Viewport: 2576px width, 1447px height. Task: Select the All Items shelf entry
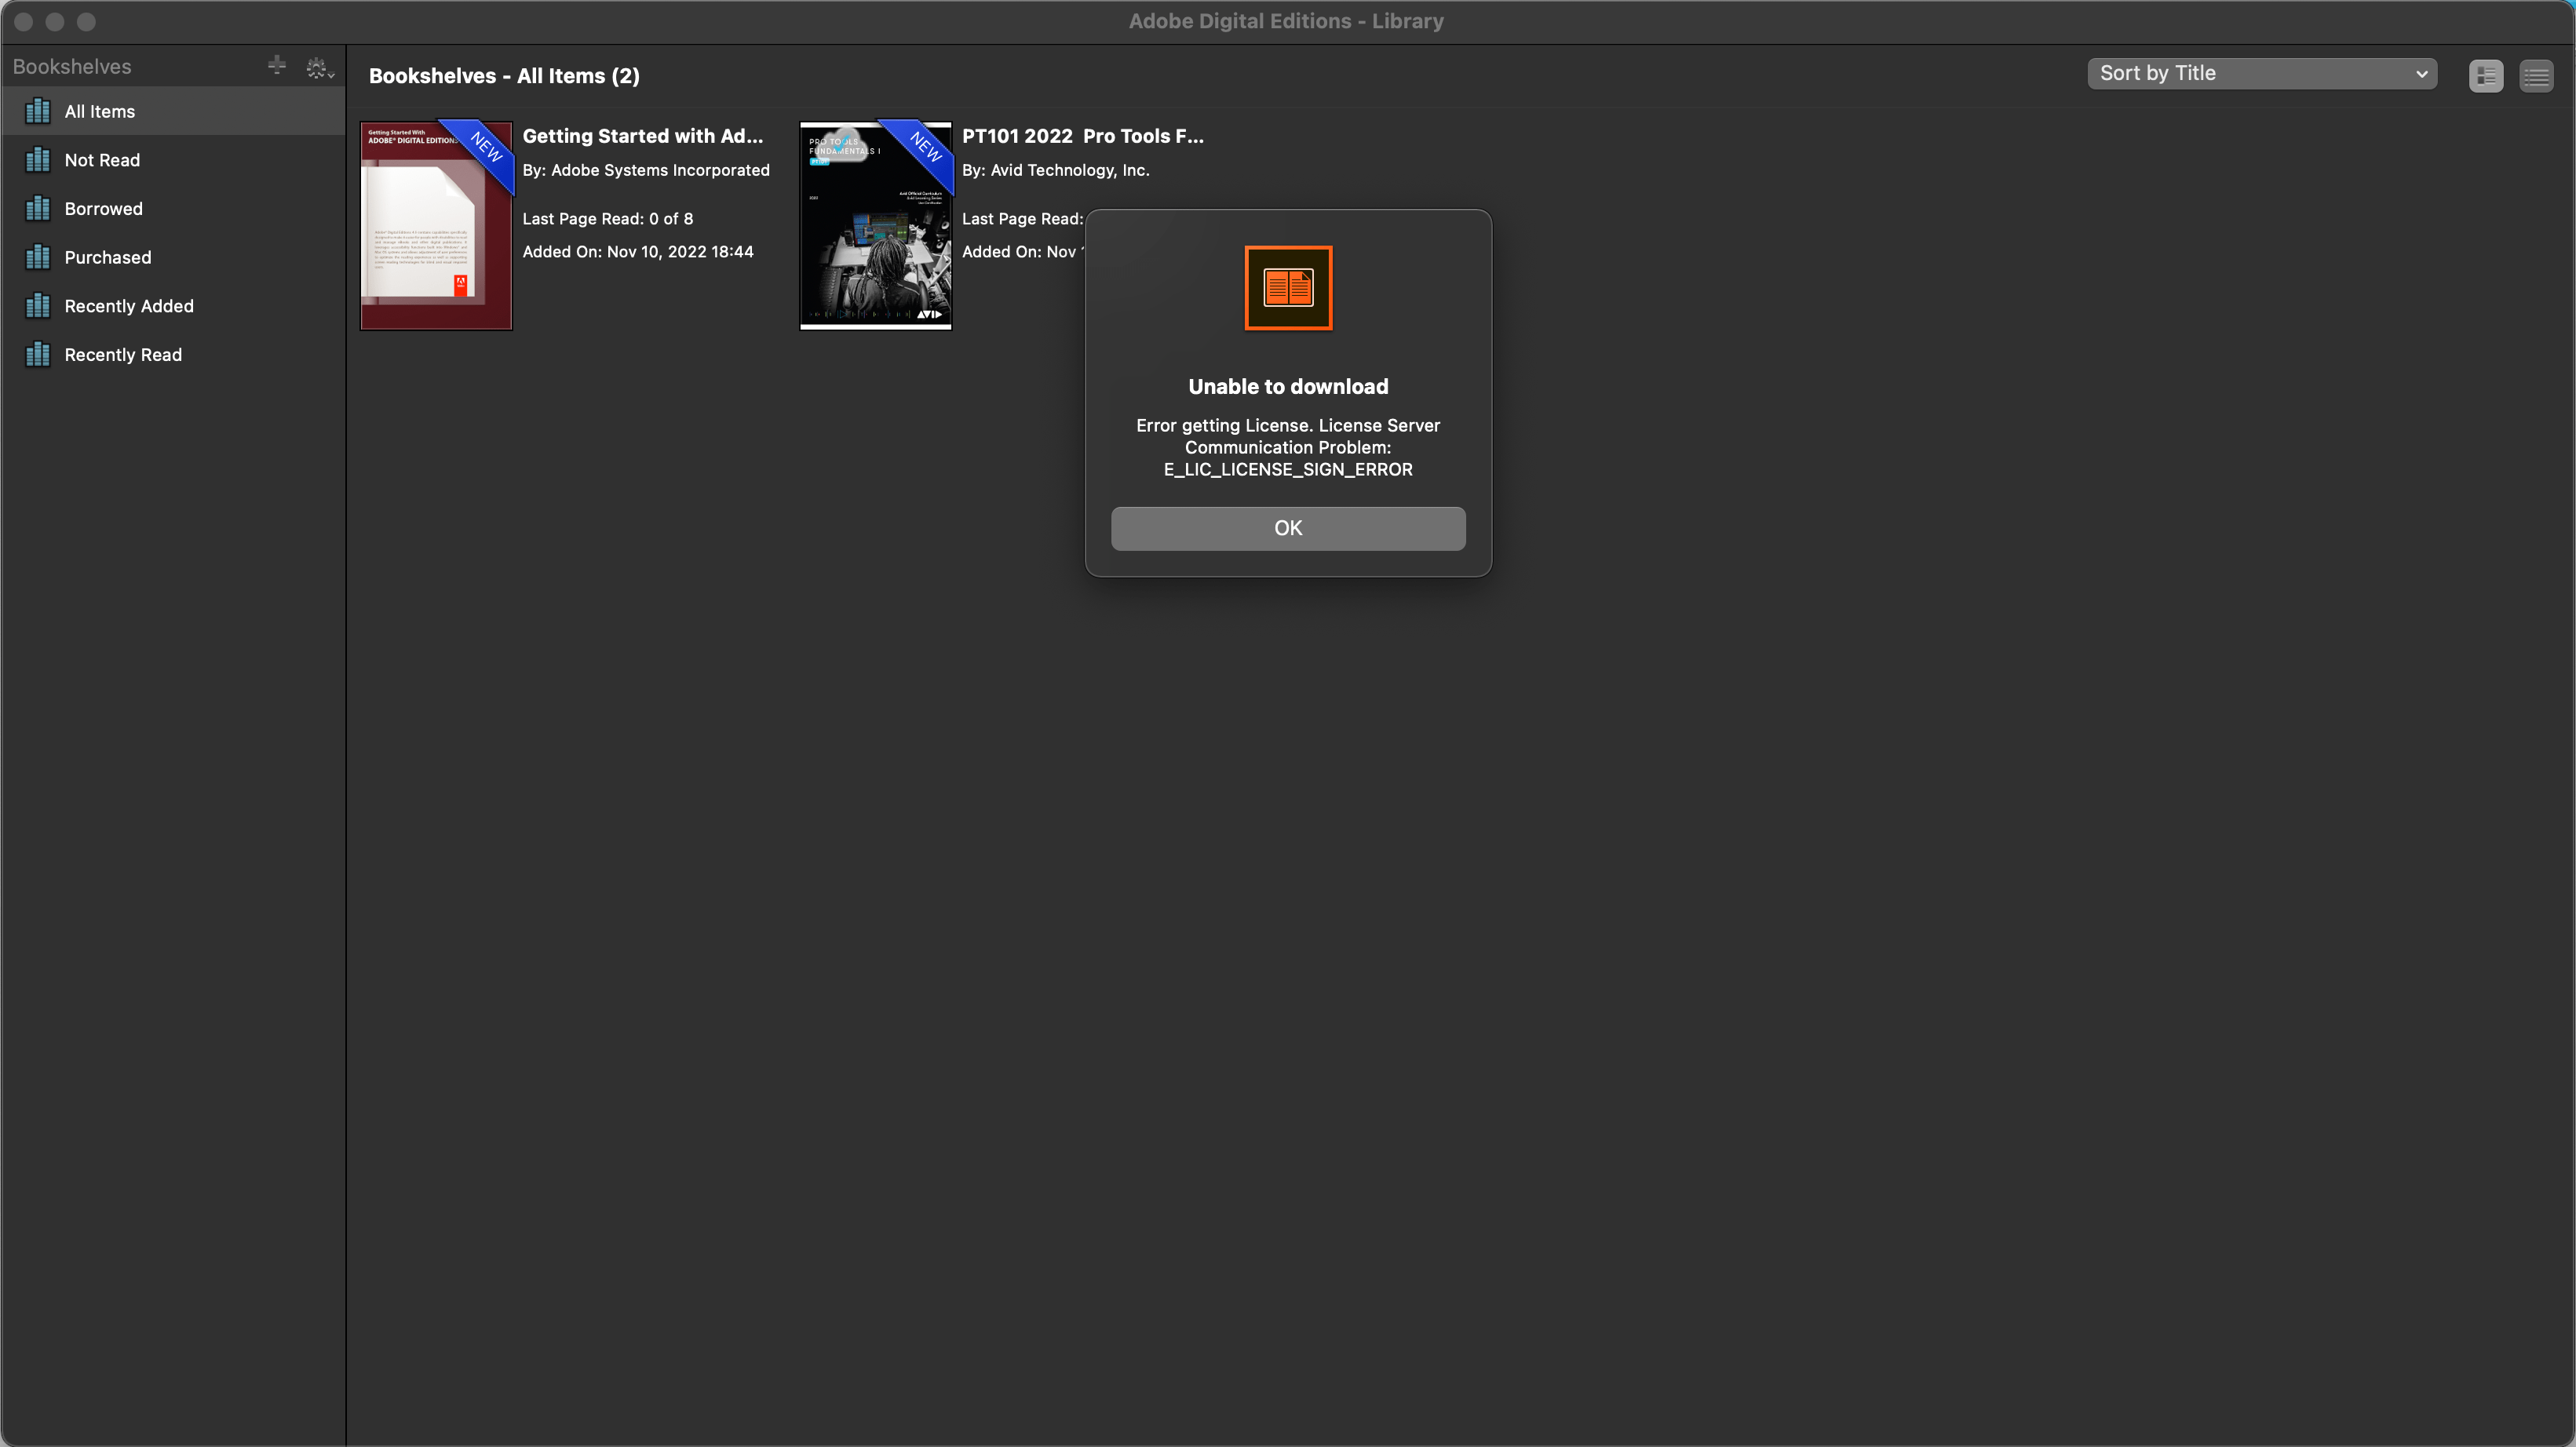tap(99, 111)
